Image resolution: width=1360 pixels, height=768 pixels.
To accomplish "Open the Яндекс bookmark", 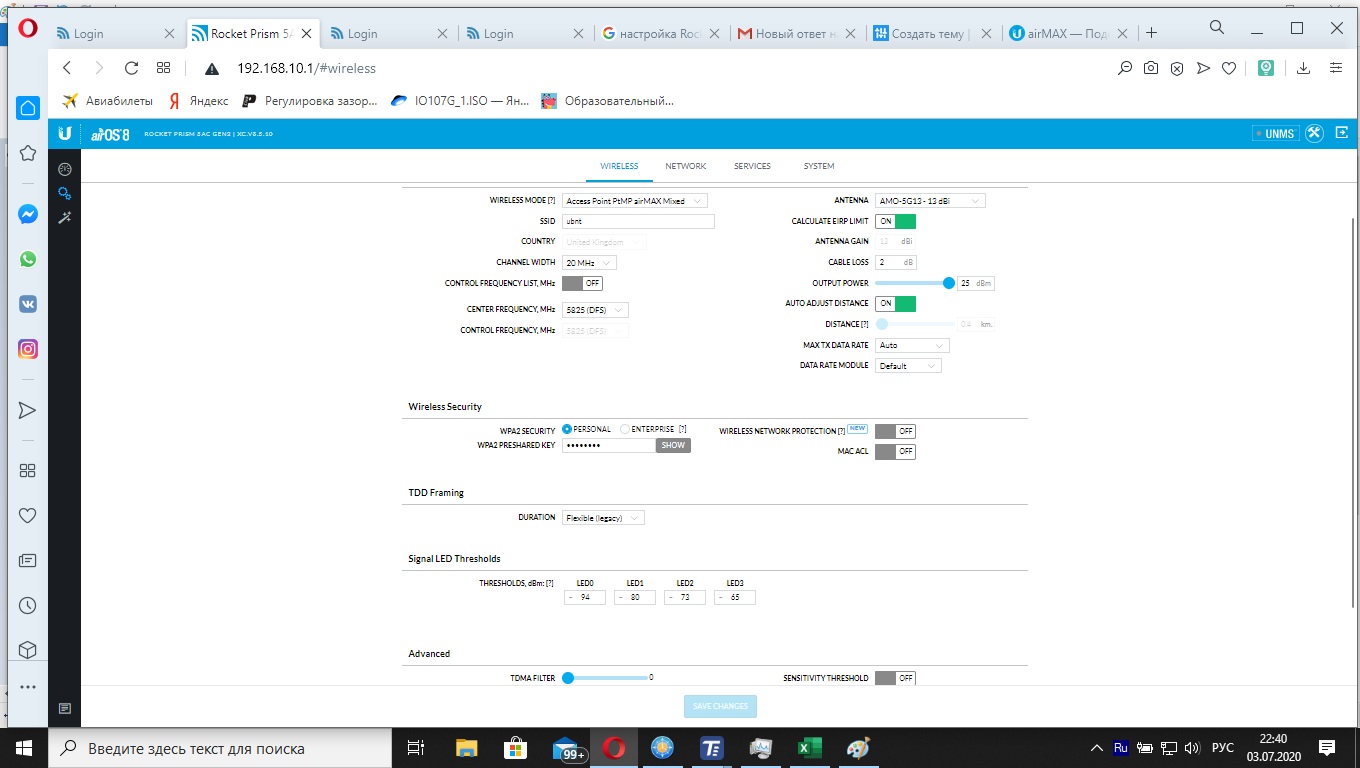I will (x=197, y=101).
